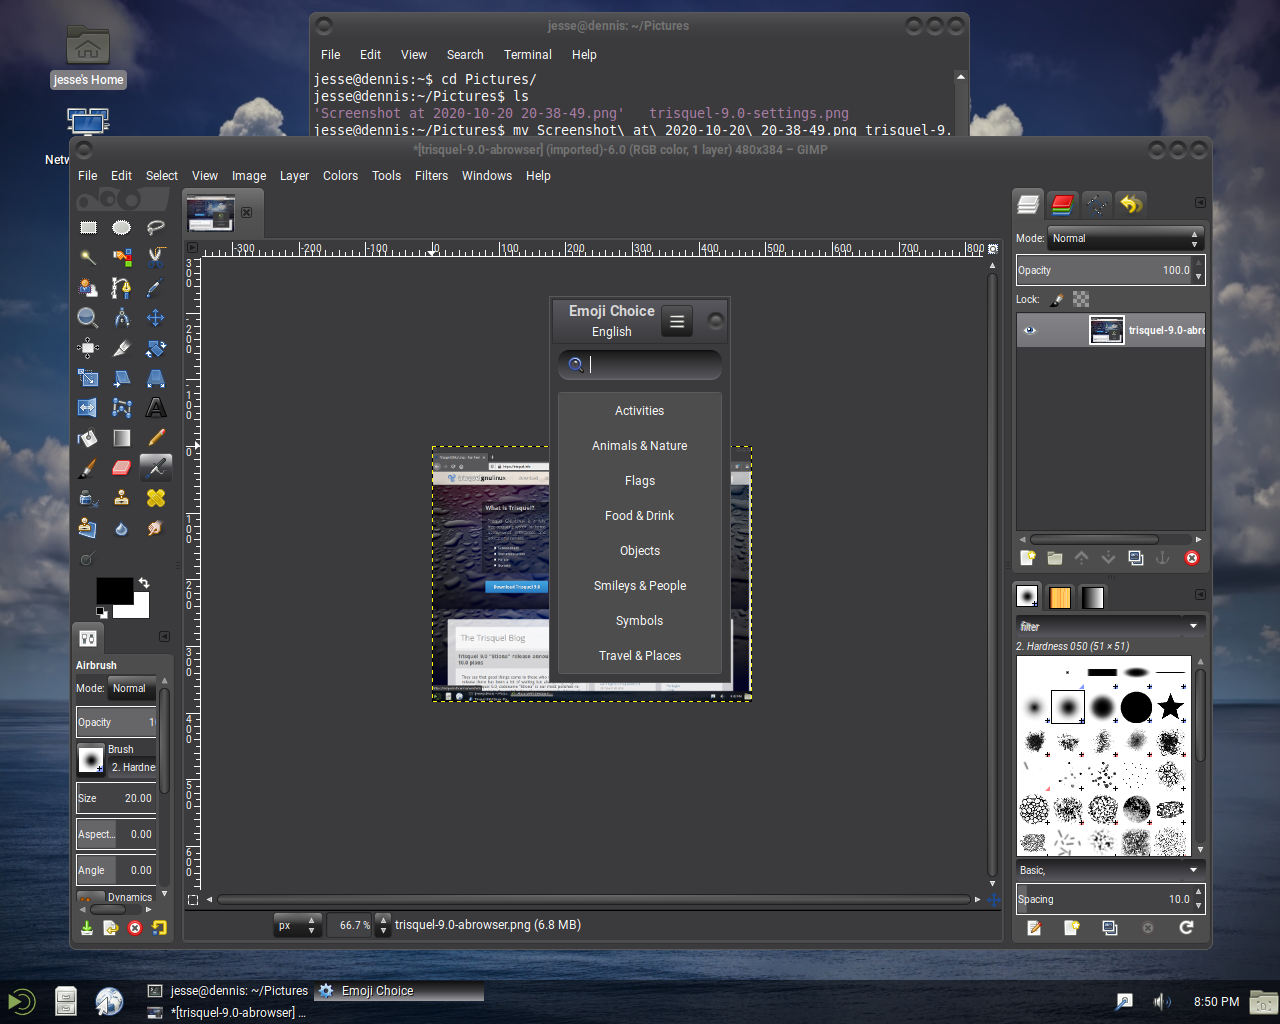Viewport: 1280px width, 1024px height.
Task: Toggle Quick Mask at canvas corner
Action: 193,900
